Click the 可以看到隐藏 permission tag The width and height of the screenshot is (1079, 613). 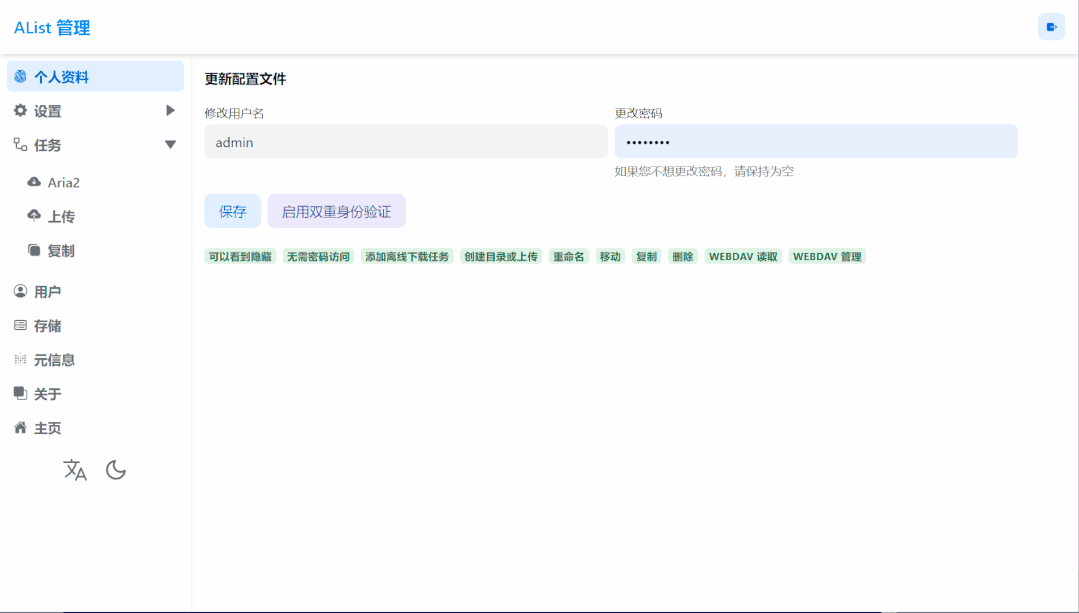point(240,257)
